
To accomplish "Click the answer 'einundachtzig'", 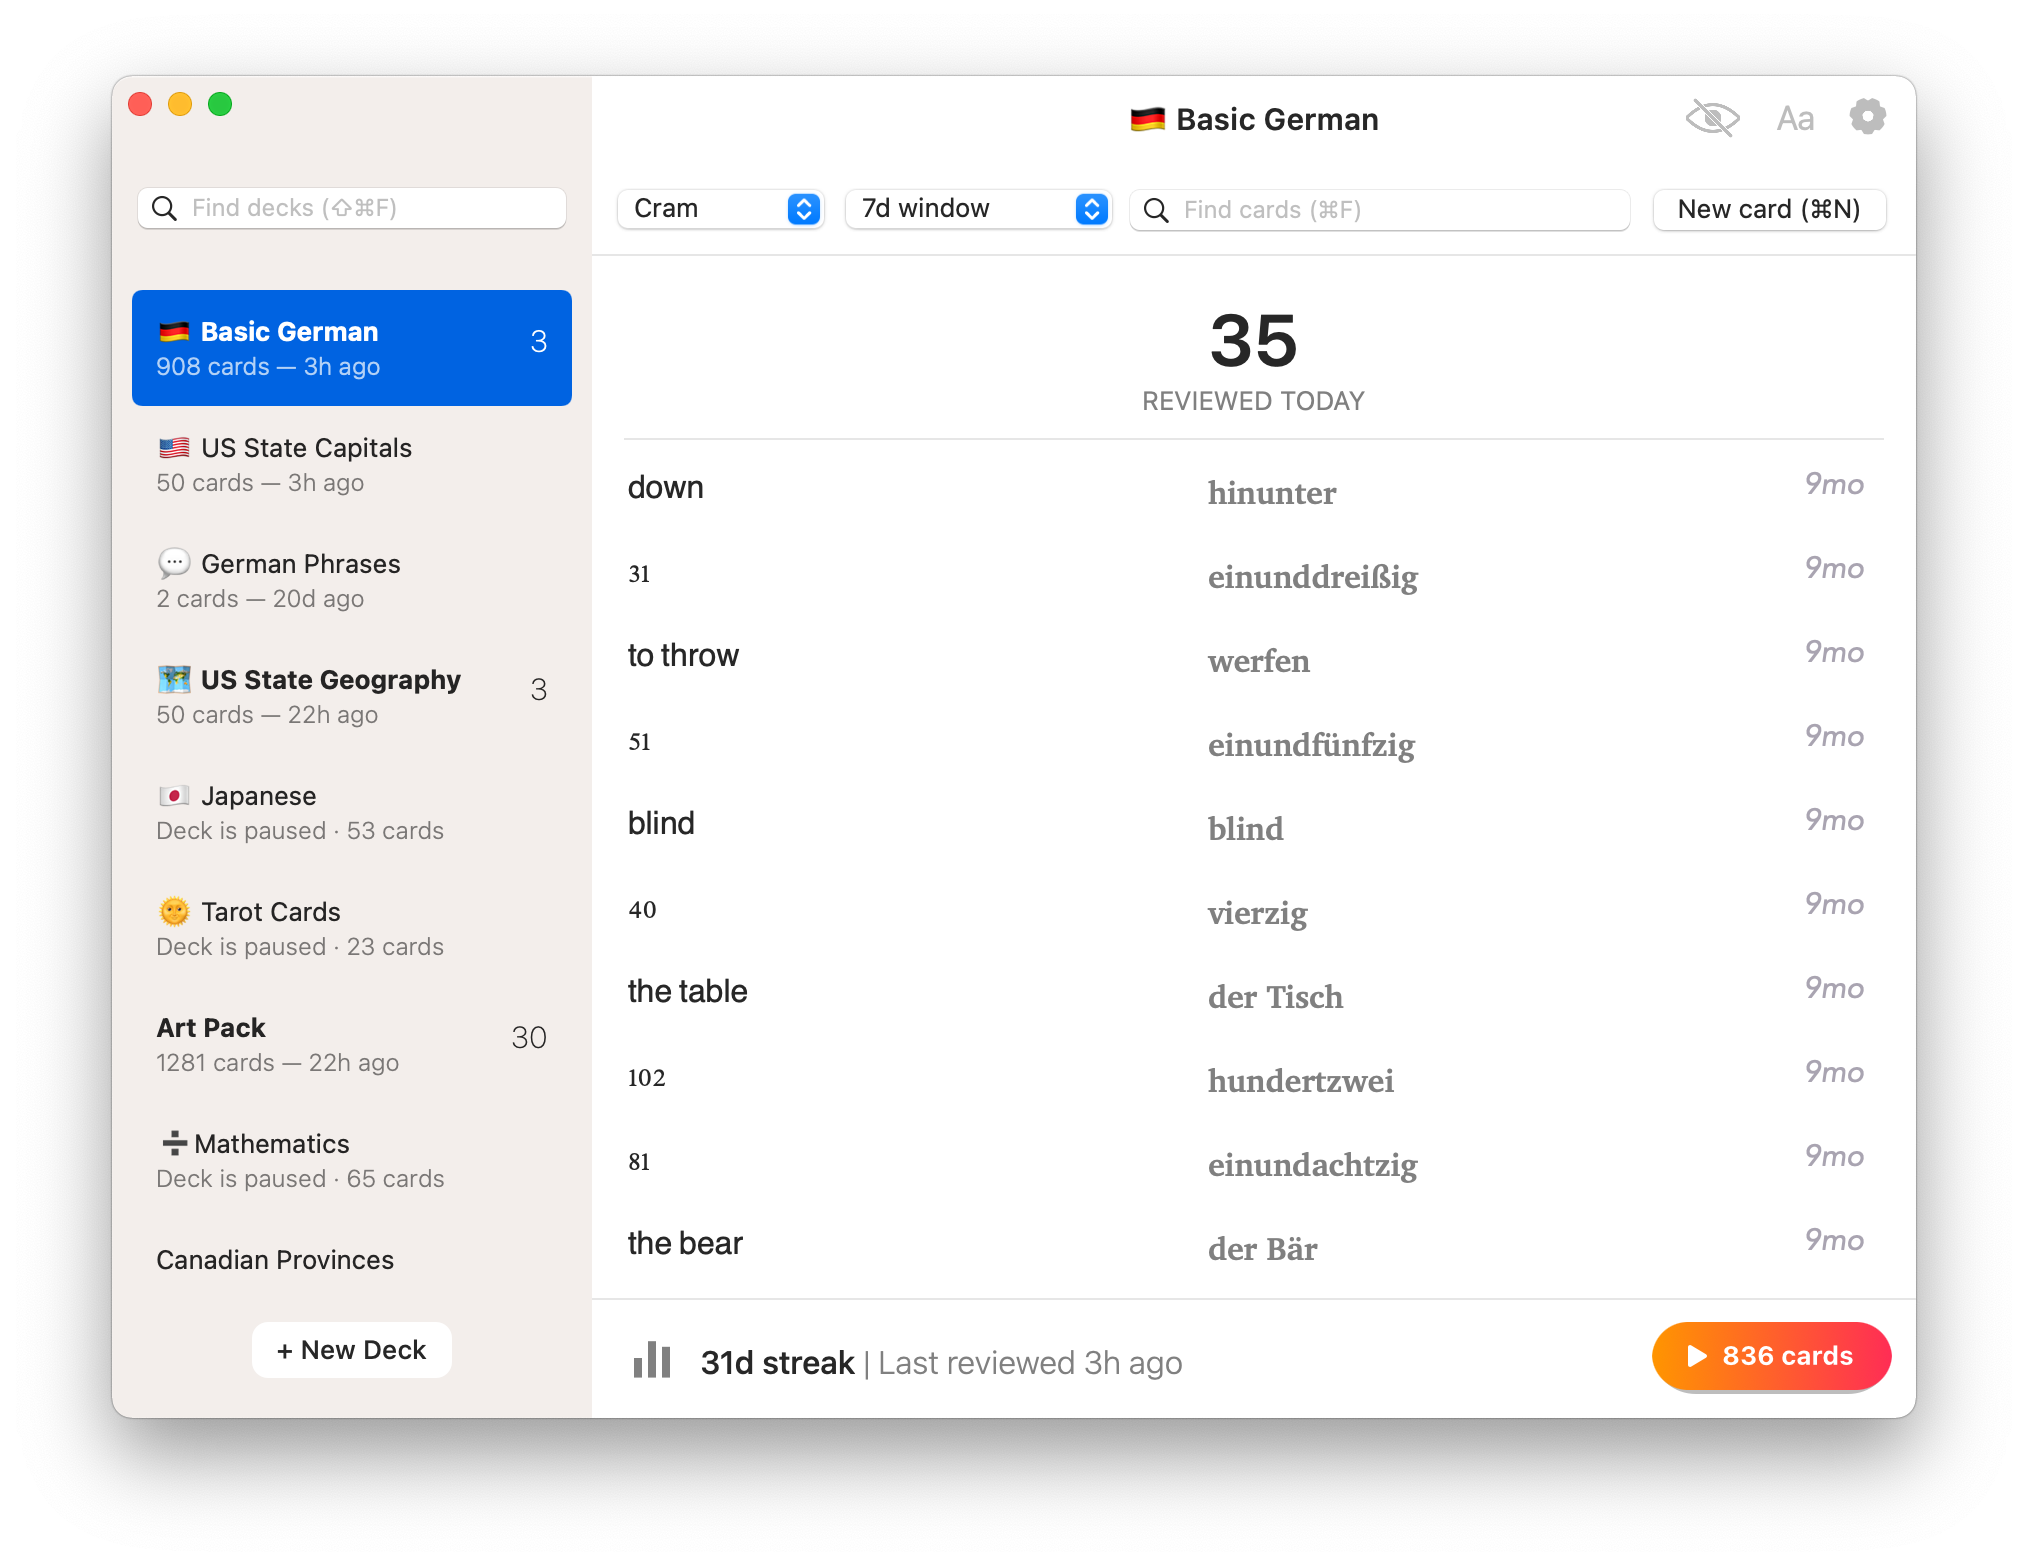I will (1313, 1165).
